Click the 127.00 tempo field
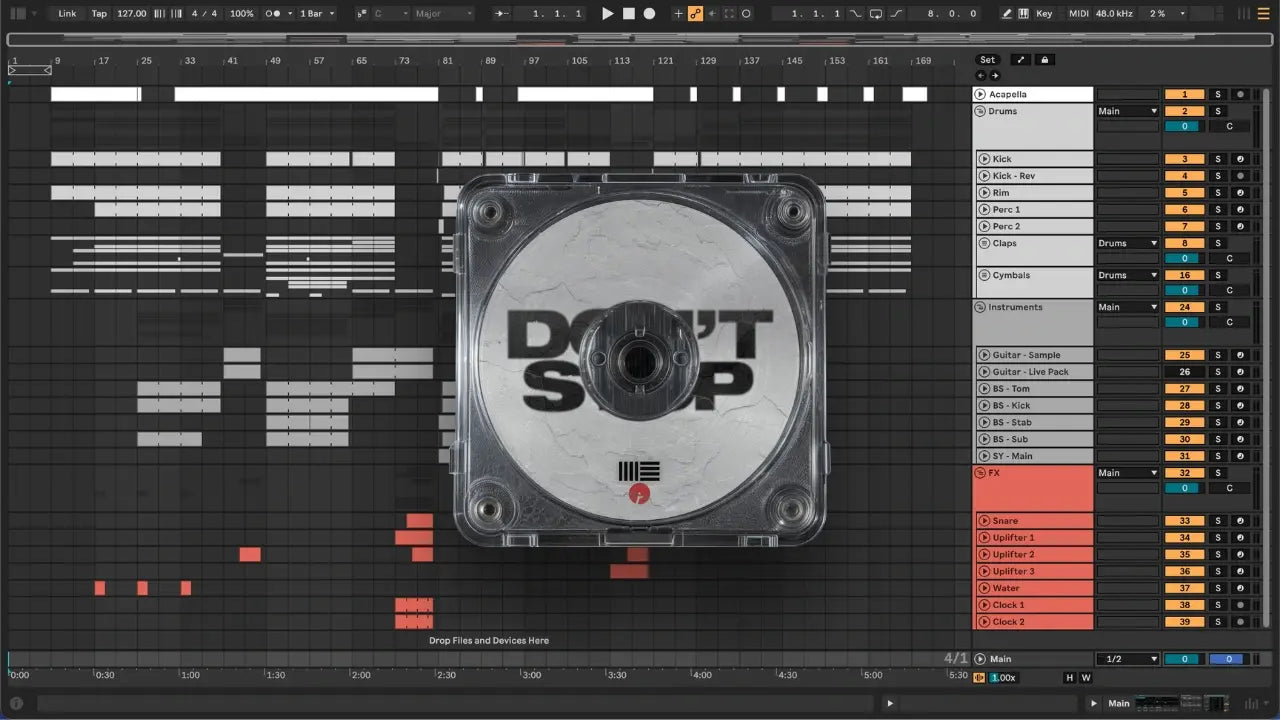The width and height of the screenshot is (1280, 720). (x=131, y=14)
